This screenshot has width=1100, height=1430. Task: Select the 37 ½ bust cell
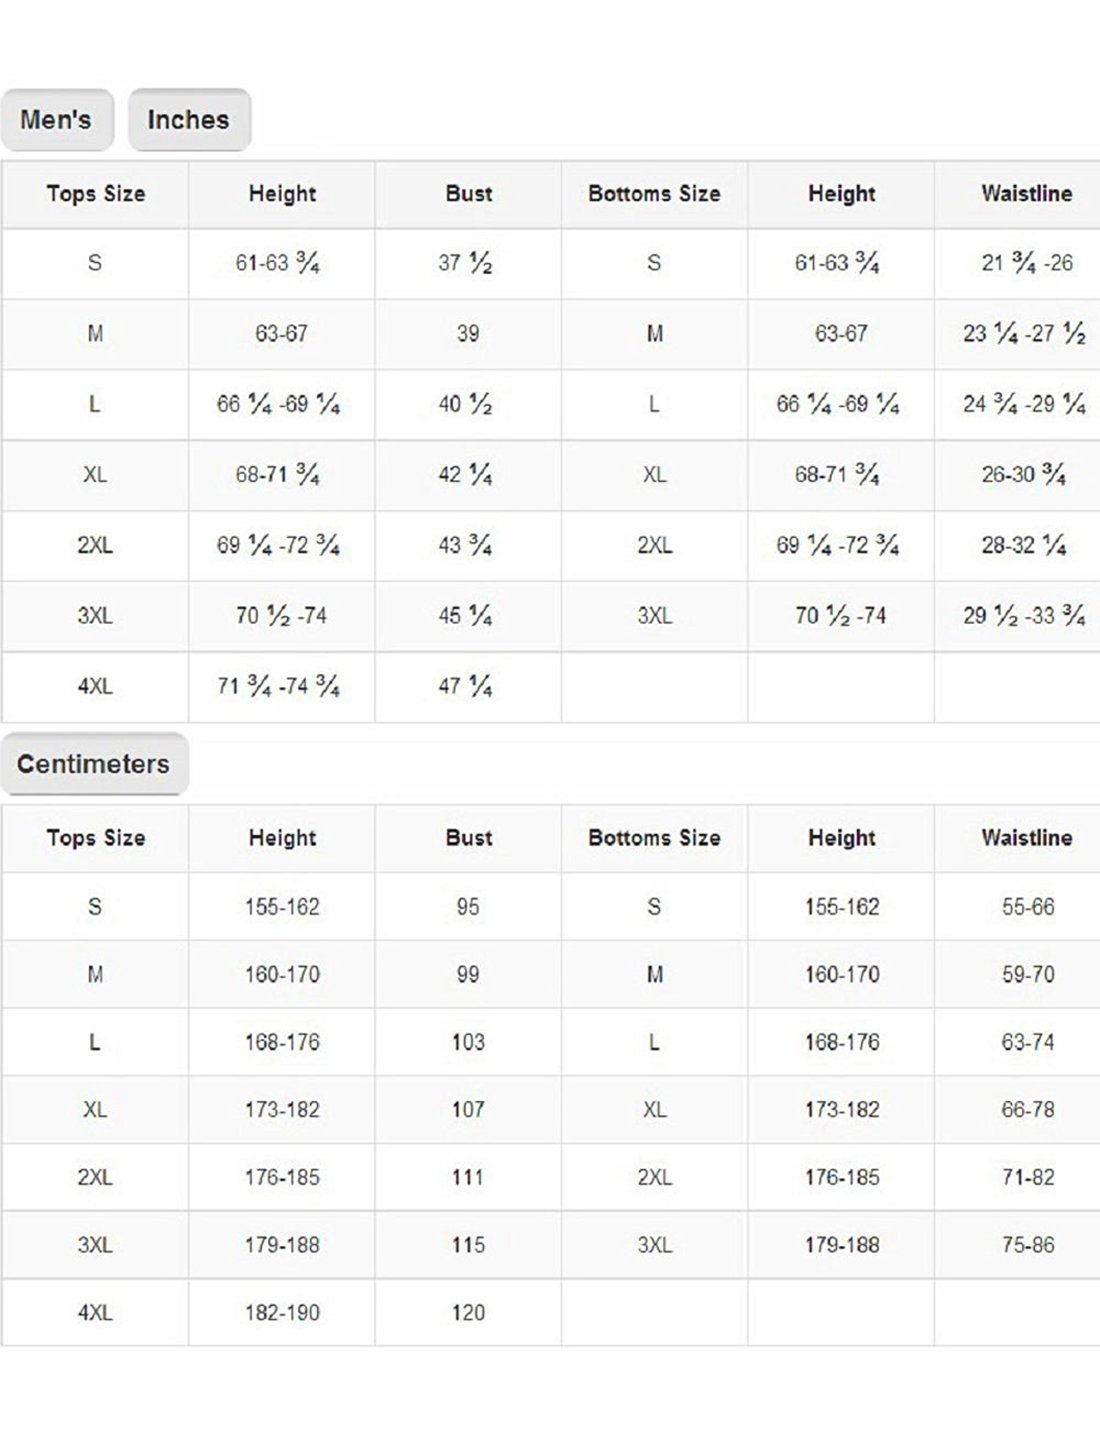pyautogui.click(x=466, y=264)
